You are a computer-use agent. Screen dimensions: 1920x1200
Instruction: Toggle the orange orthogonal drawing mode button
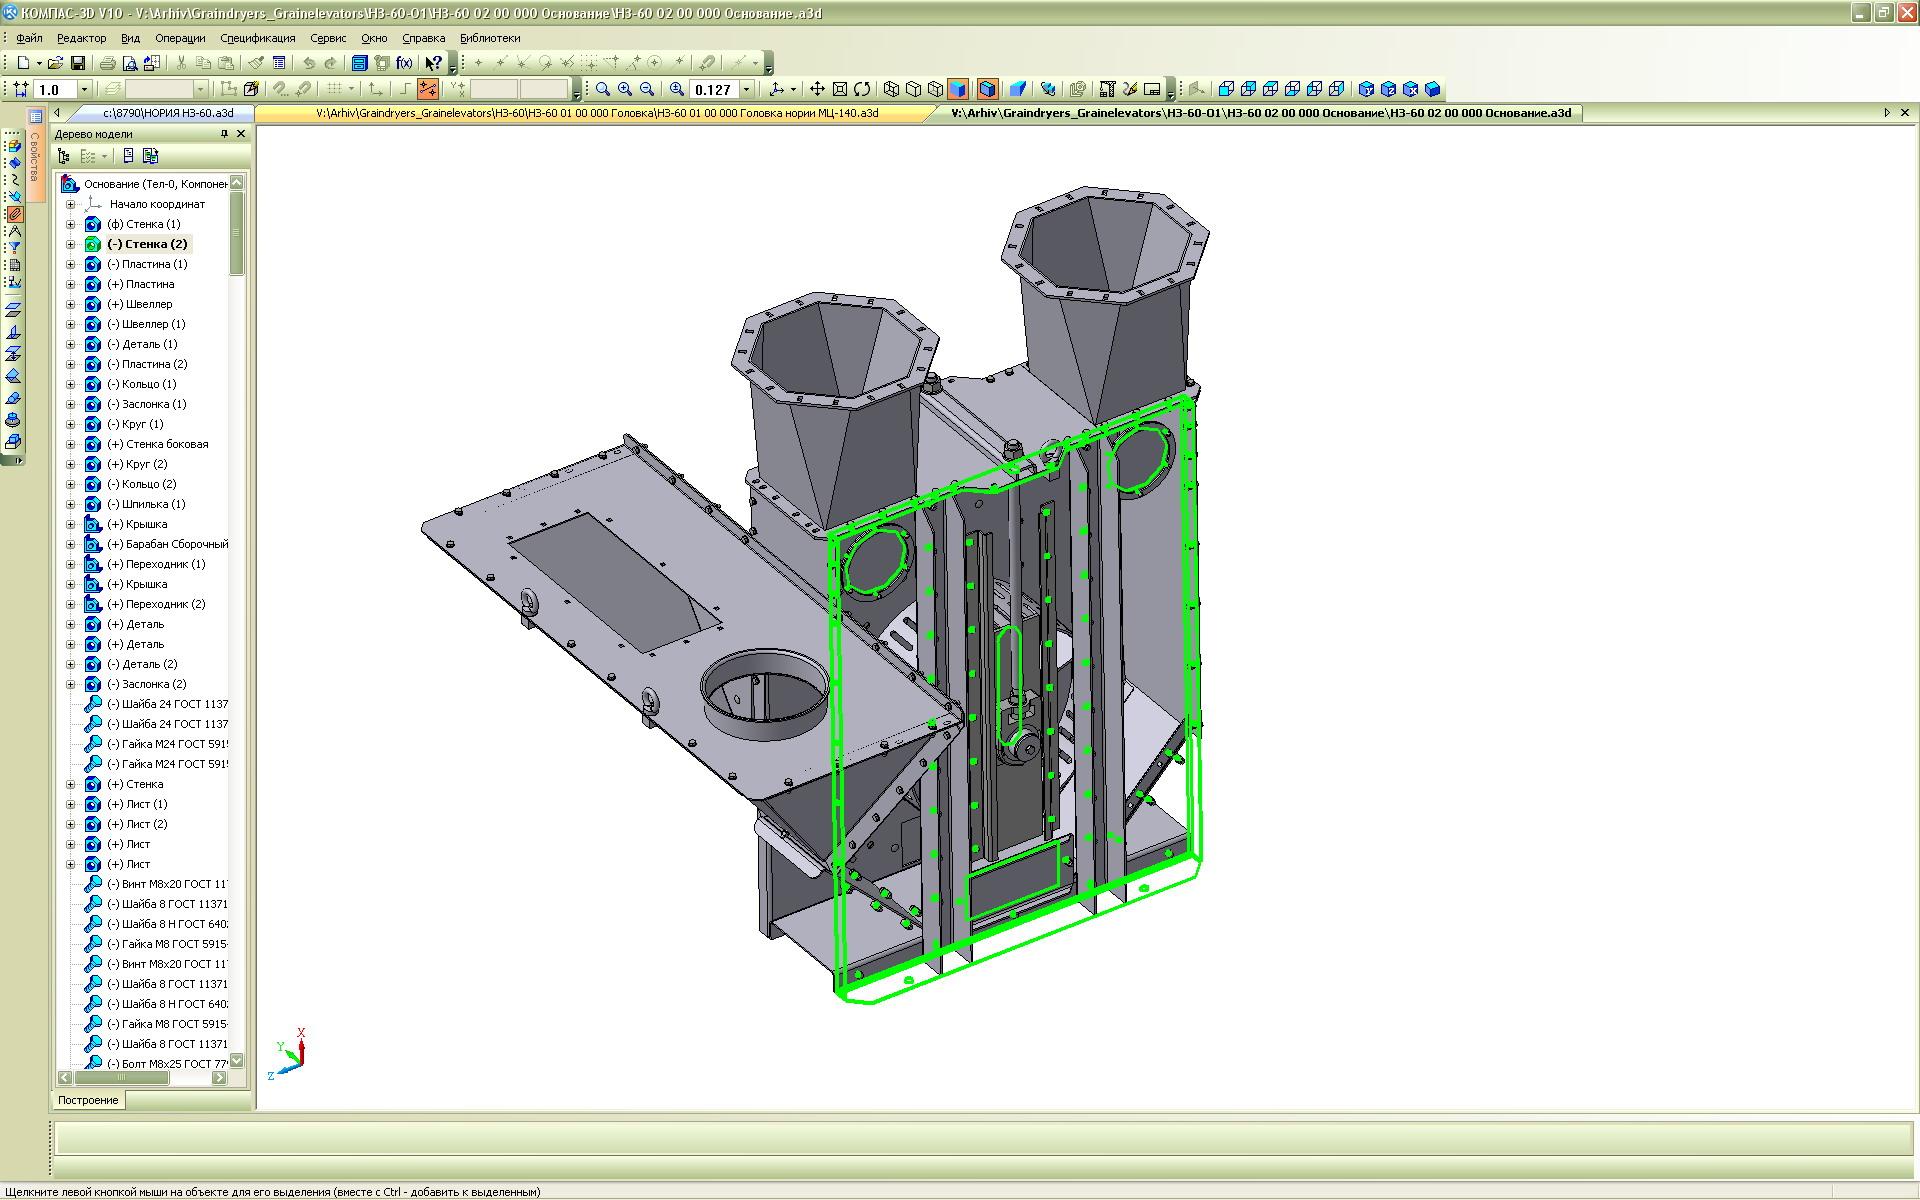pos(428,89)
